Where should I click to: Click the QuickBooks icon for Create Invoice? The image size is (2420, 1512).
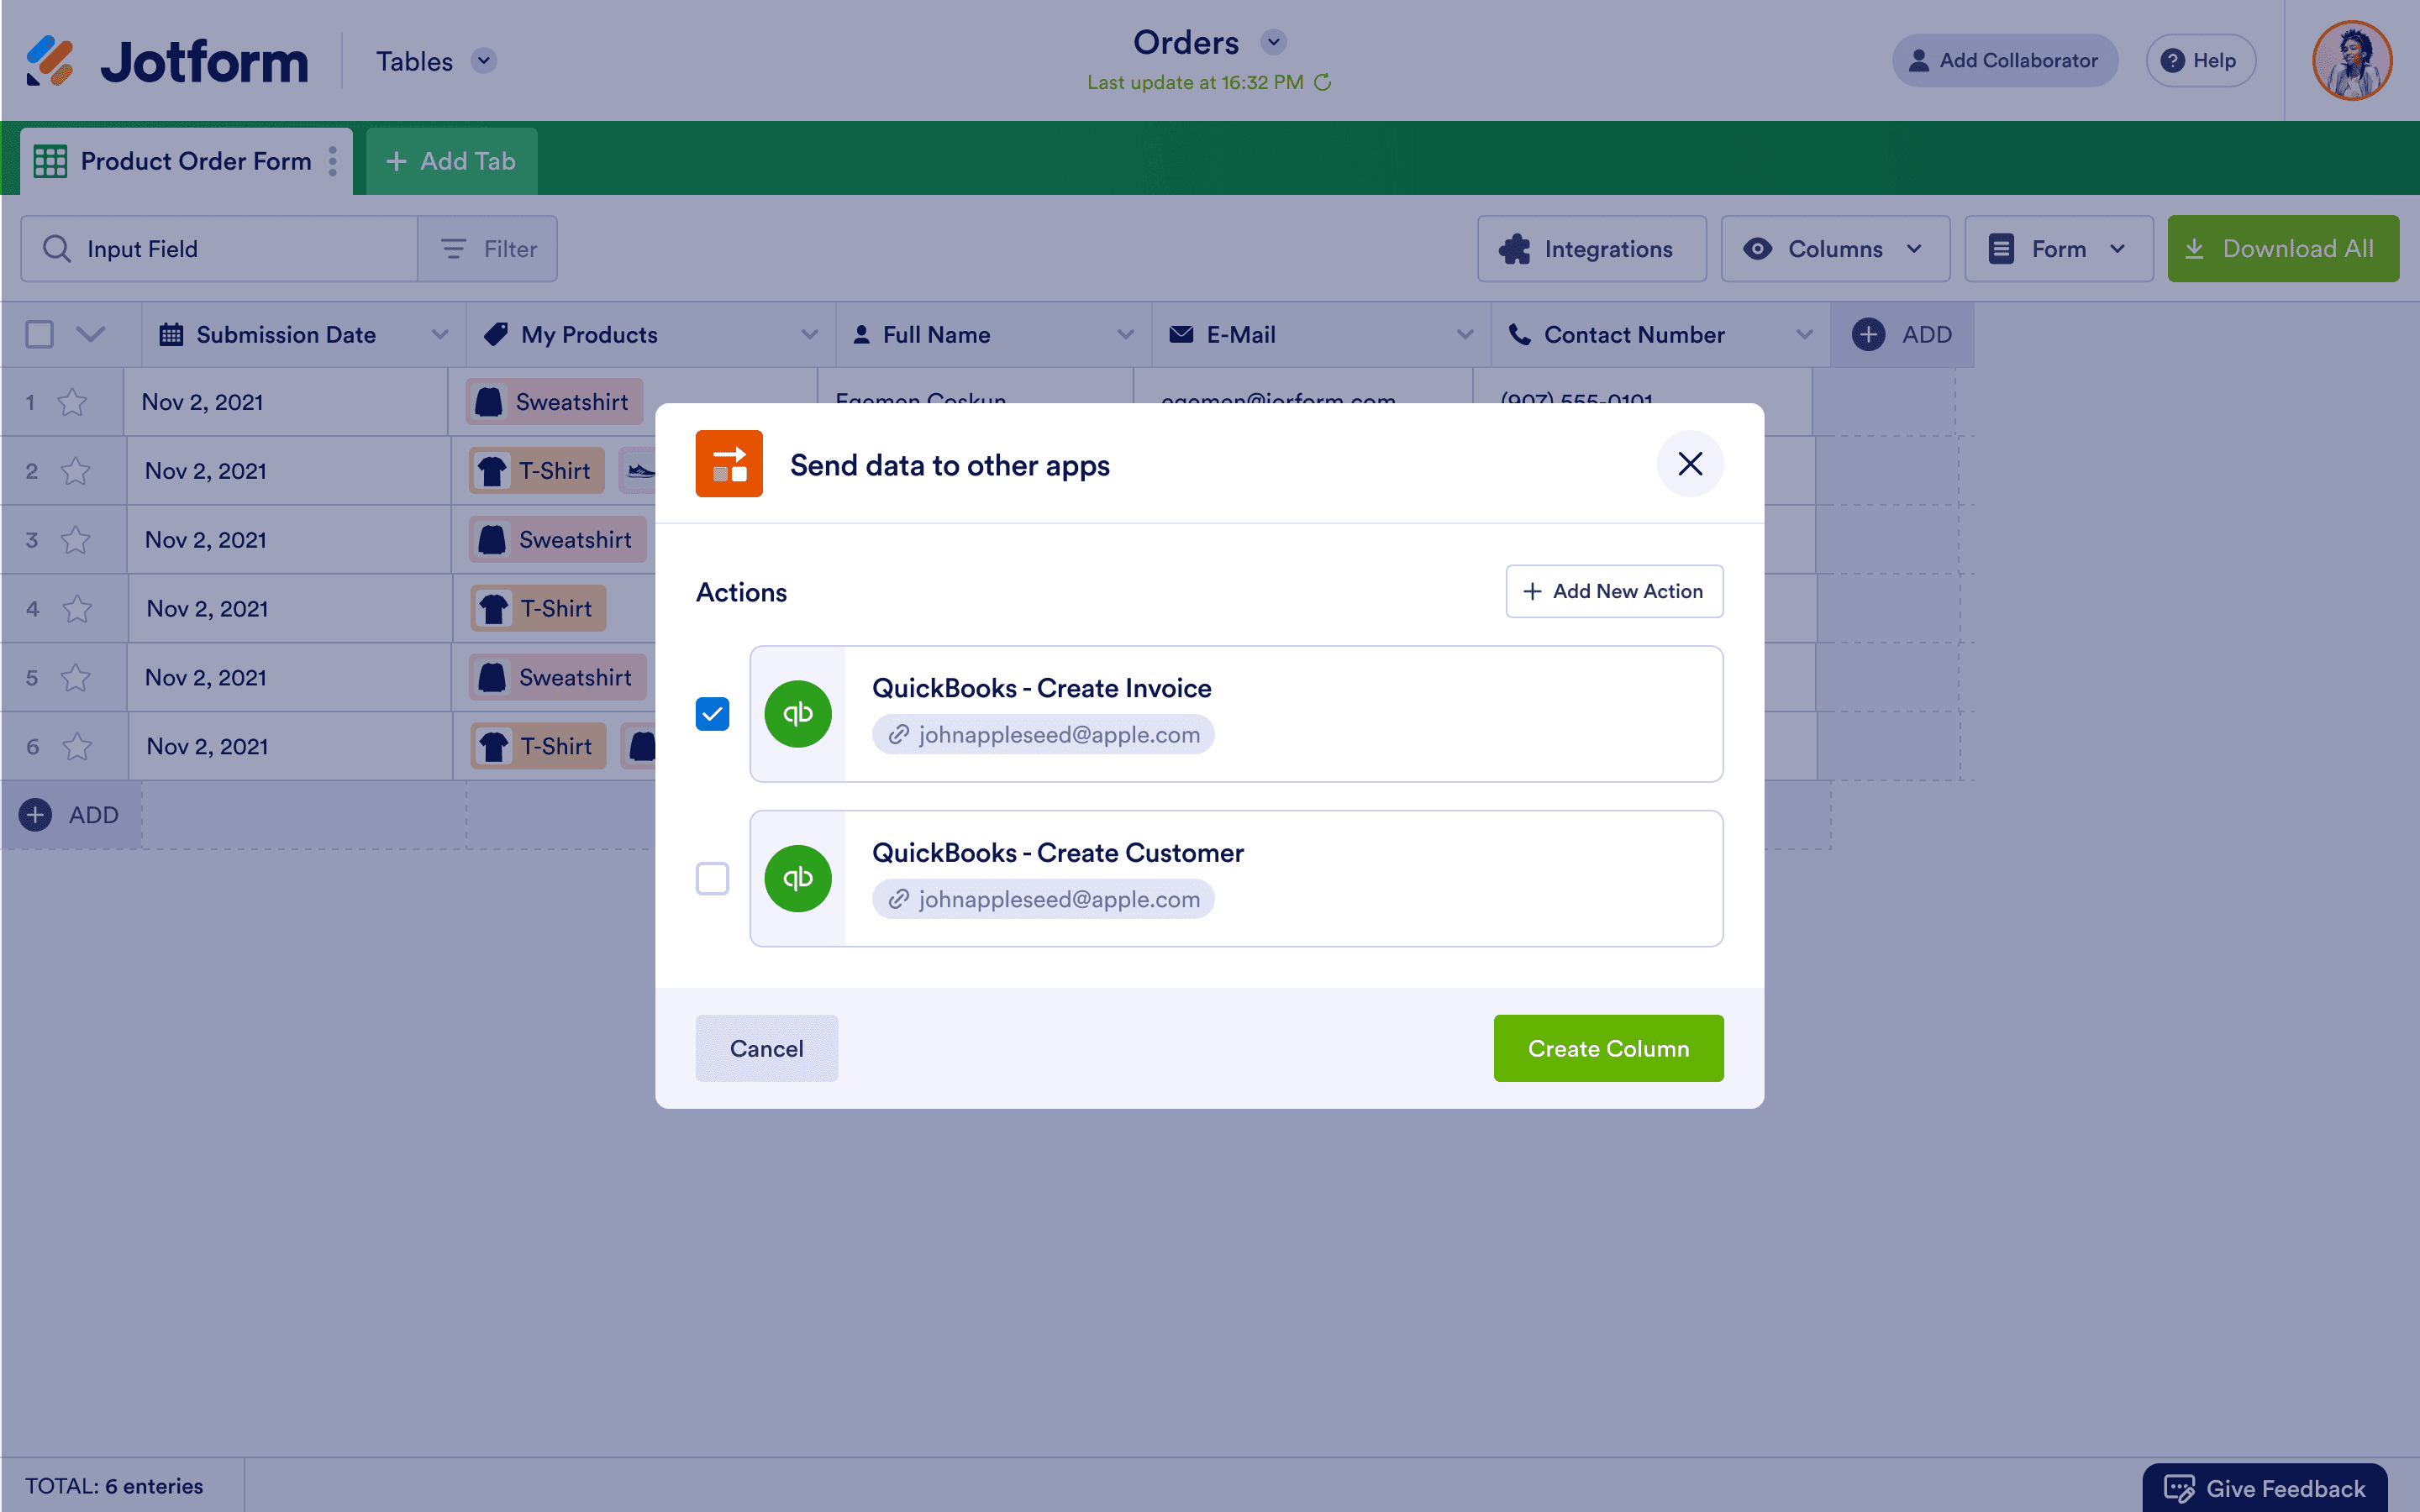[x=798, y=714]
